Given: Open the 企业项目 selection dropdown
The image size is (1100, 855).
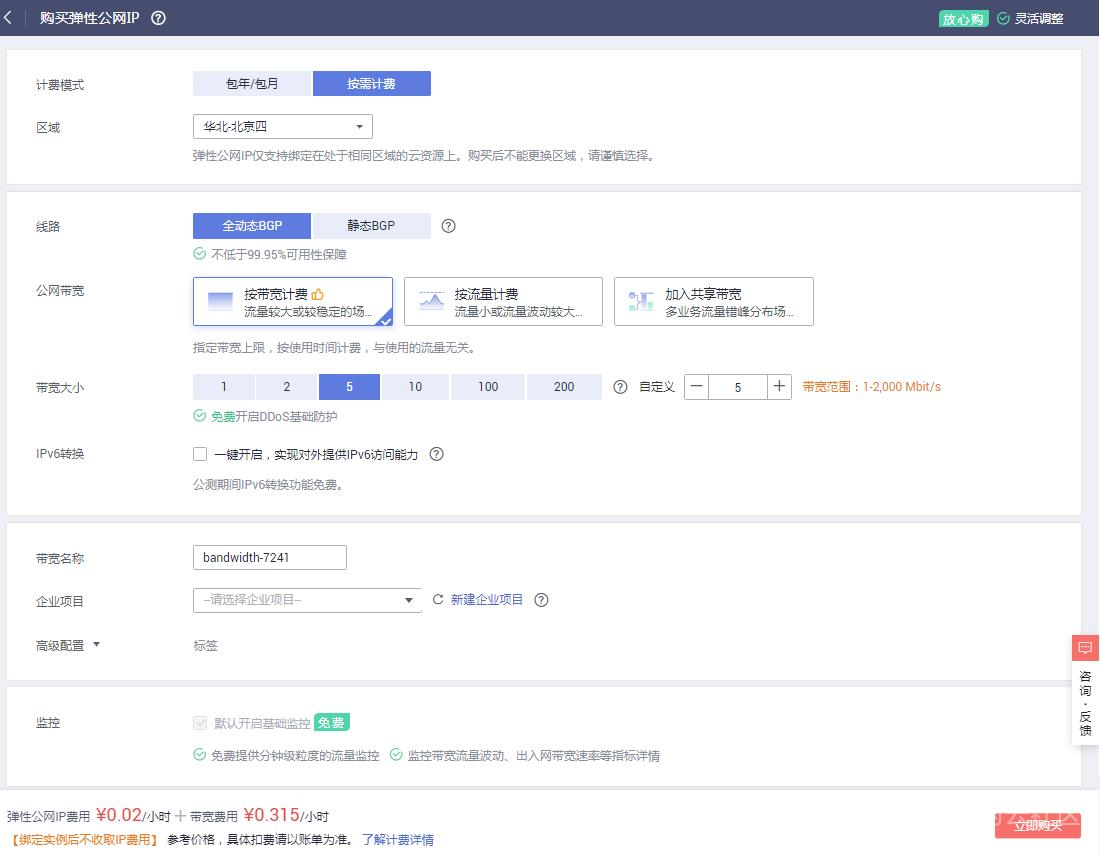Looking at the screenshot, I should tap(307, 600).
